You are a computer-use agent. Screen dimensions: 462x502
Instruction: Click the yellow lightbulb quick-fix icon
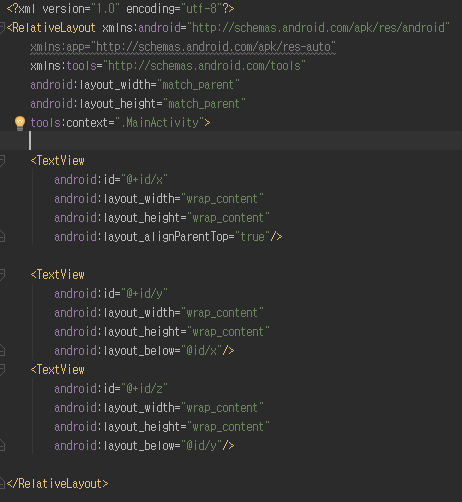pyautogui.click(x=20, y=123)
